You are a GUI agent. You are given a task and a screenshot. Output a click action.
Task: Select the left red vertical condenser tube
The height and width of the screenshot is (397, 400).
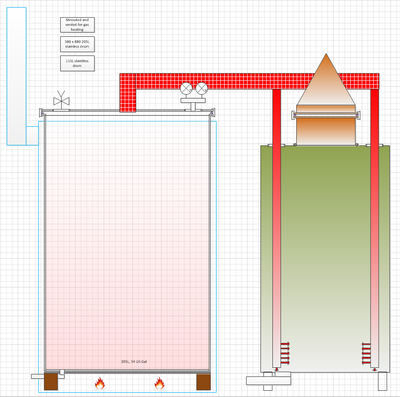(x=277, y=228)
